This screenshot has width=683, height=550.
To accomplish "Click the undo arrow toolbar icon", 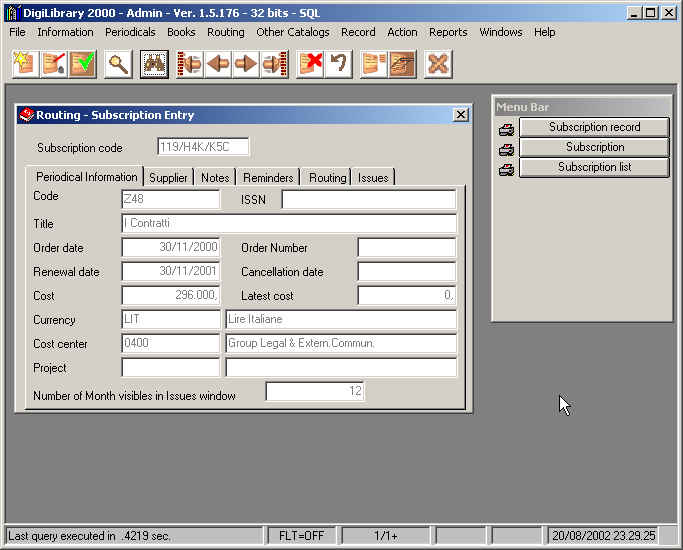I will 339,64.
